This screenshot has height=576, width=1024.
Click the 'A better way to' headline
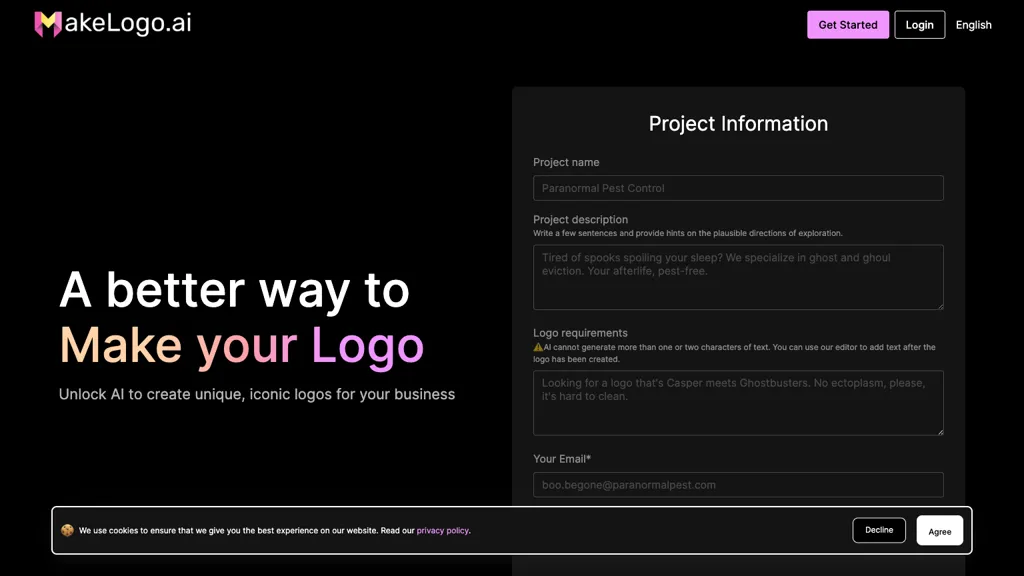click(x=234, y=290)
